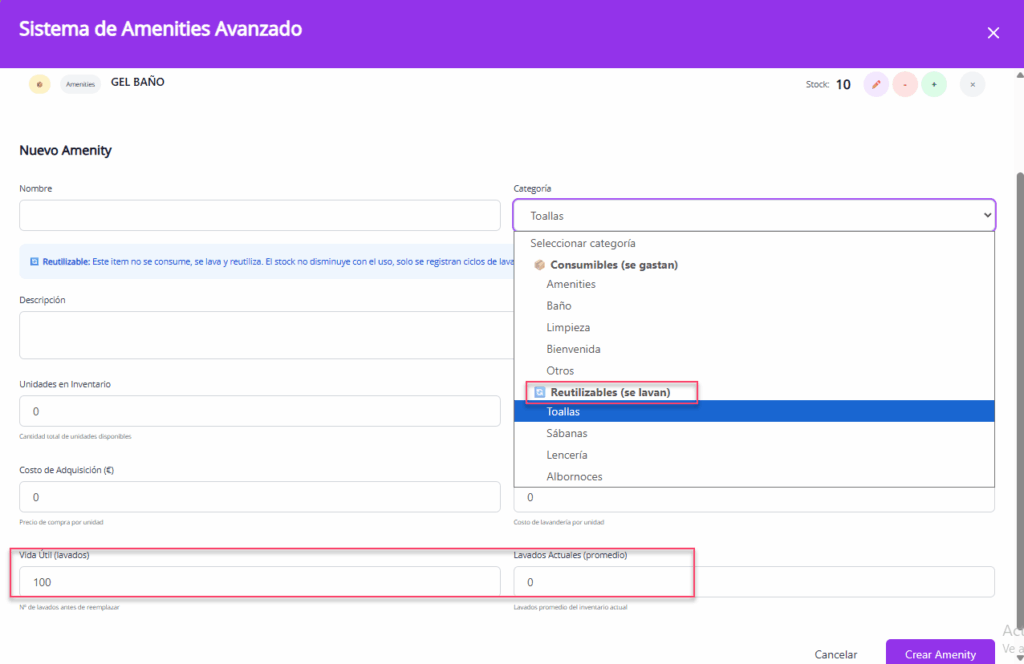Close the Sistema de Amenities Avanzado dialog

click(993, 33)
